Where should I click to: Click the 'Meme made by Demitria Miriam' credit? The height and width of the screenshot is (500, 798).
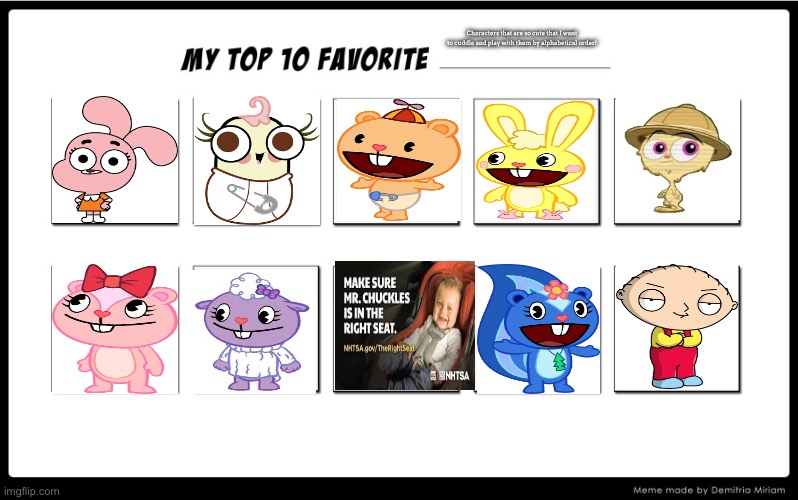tap(709, 490)
